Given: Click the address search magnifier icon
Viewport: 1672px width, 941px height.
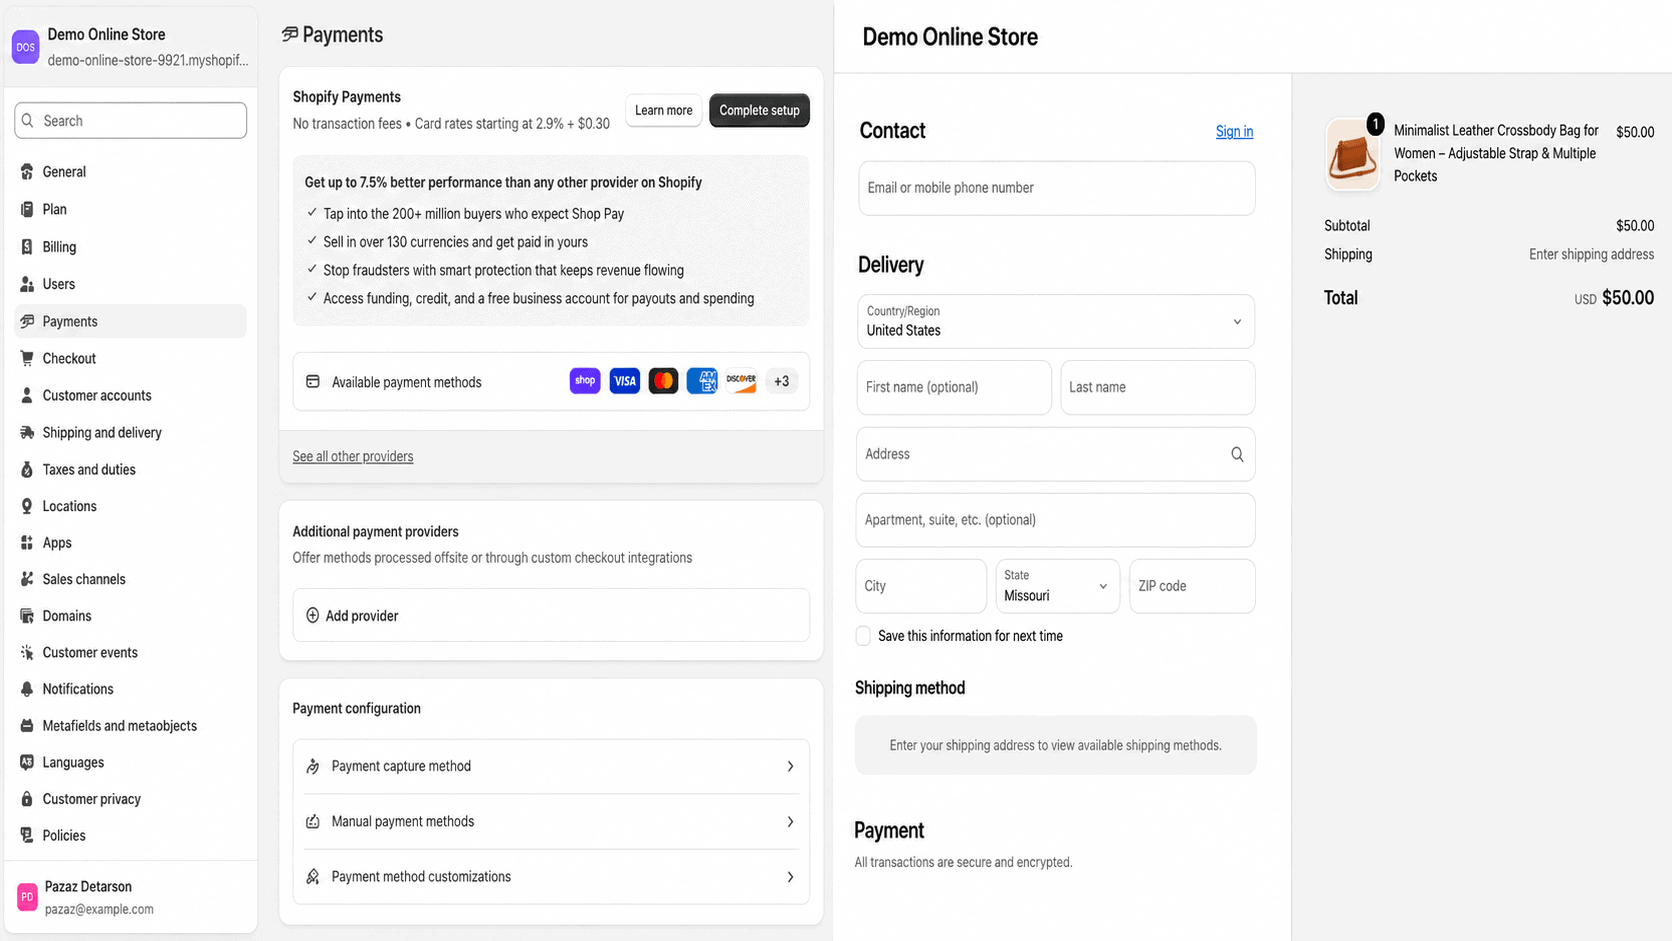Looking at the screenshot, I should (1237, 454).
